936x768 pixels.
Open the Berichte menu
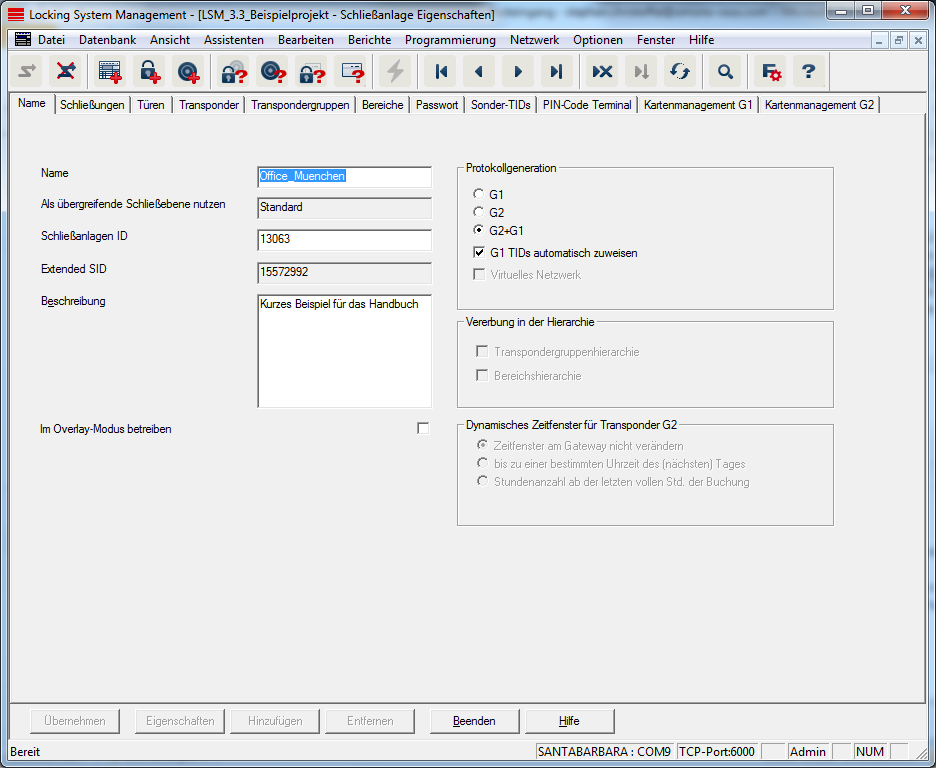click(x=370, y=40)
